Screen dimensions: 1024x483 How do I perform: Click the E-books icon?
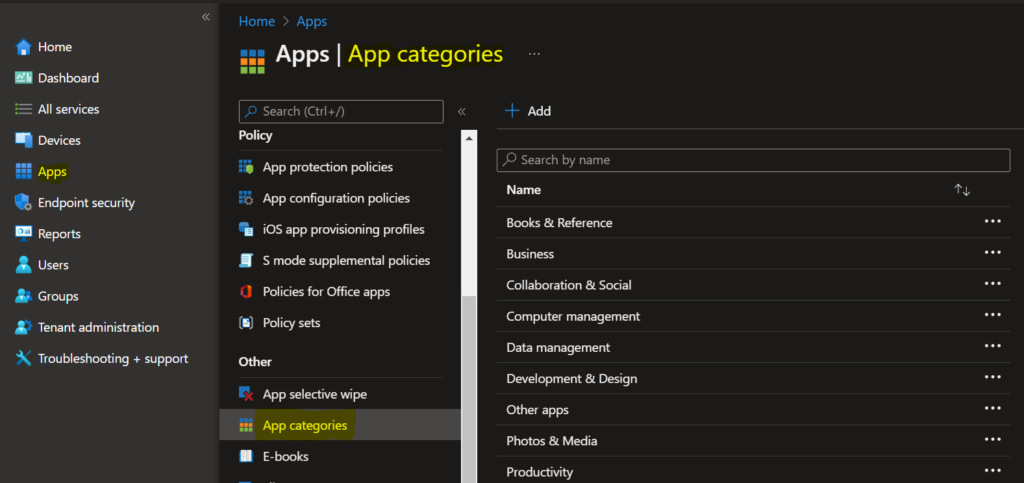246,456
